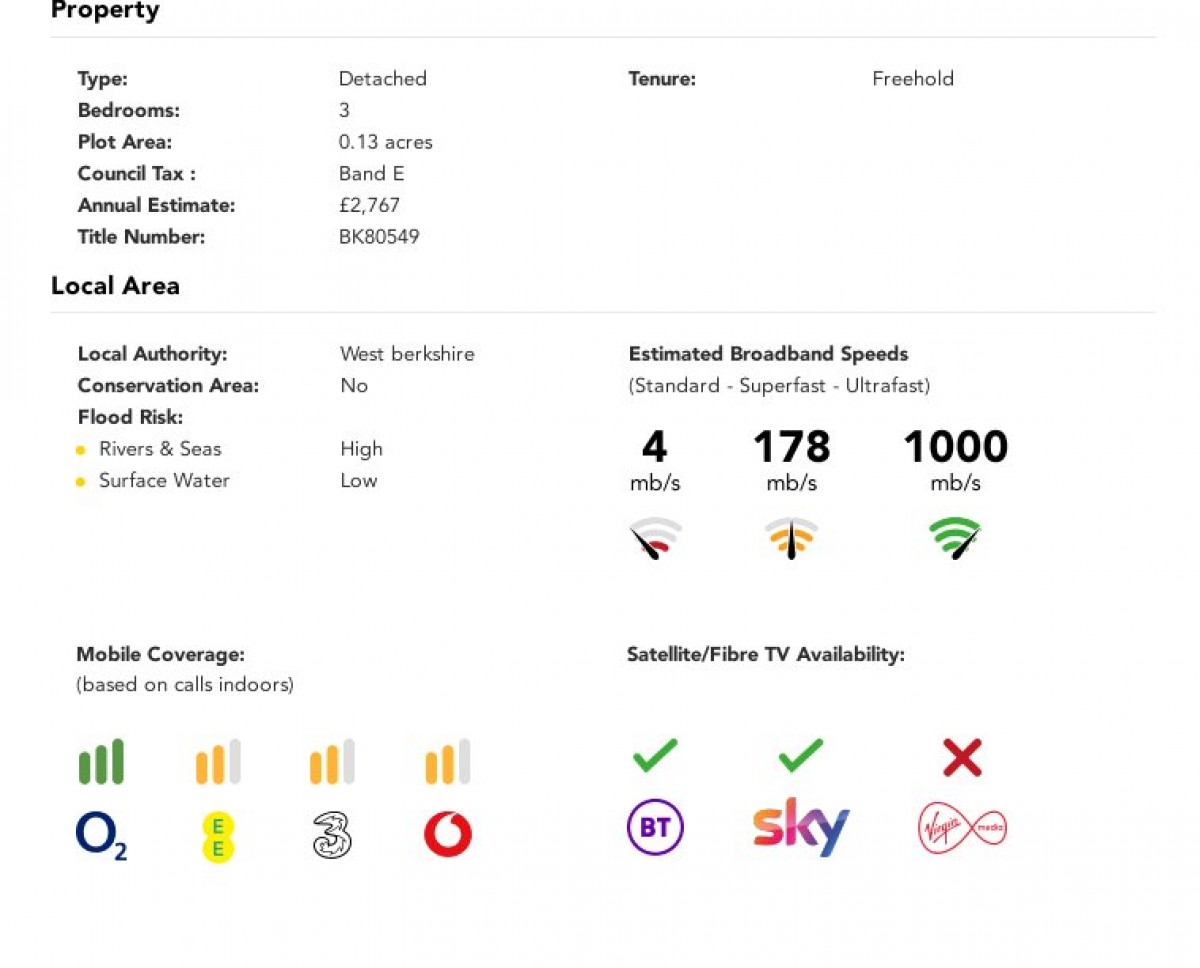This screenshot has height=968, width=1200.
Task: Click the Local Area section heading
Action: [x=115, y=286]
